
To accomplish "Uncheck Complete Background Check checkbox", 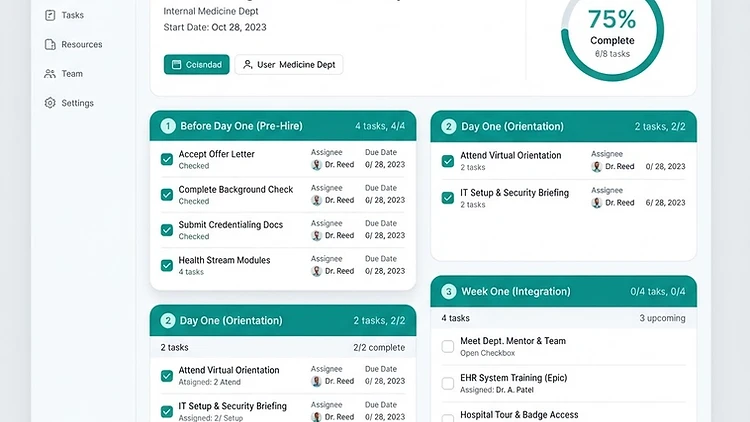I will click(166, 195).
